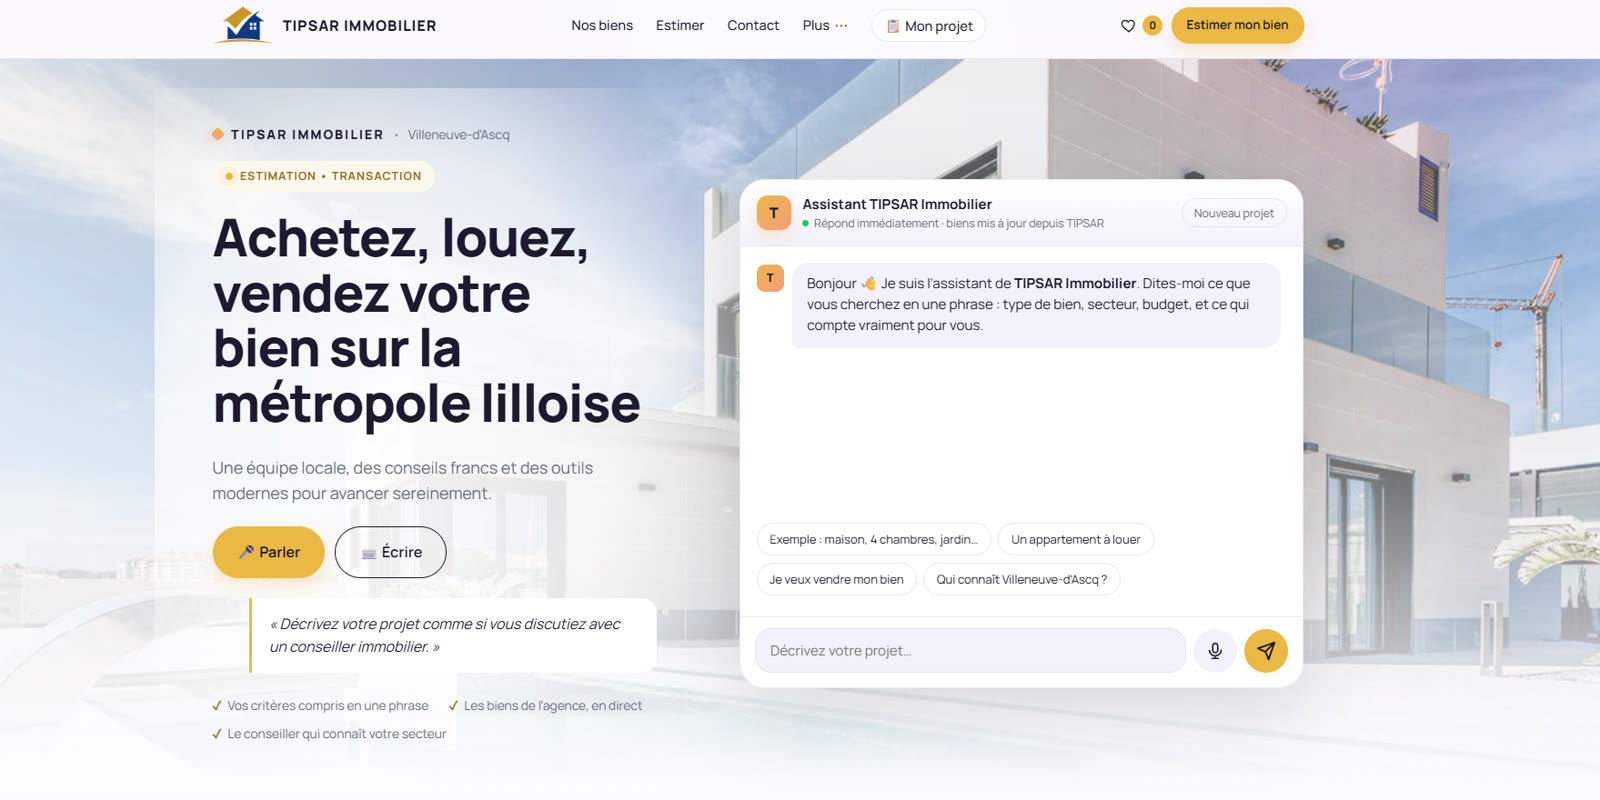Image resolution: width=1600 pixels, height=800 pixels.
Task: Choose 'Qui connaît Villeneuve-d'Ascq ?' suggestion
Action: point(1022,579)
